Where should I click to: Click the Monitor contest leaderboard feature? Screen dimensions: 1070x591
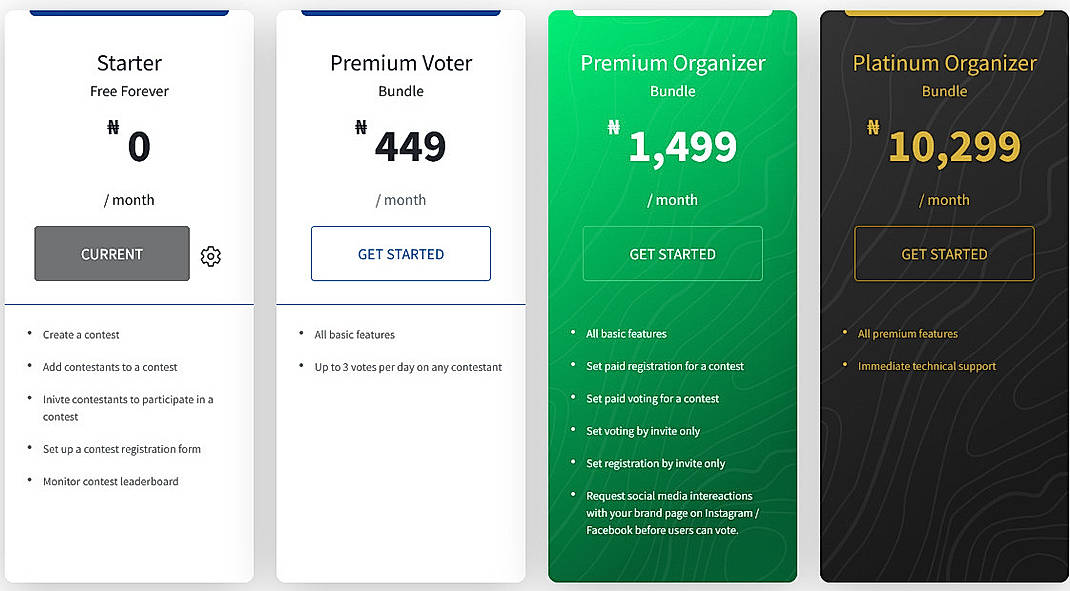(110, 481)
